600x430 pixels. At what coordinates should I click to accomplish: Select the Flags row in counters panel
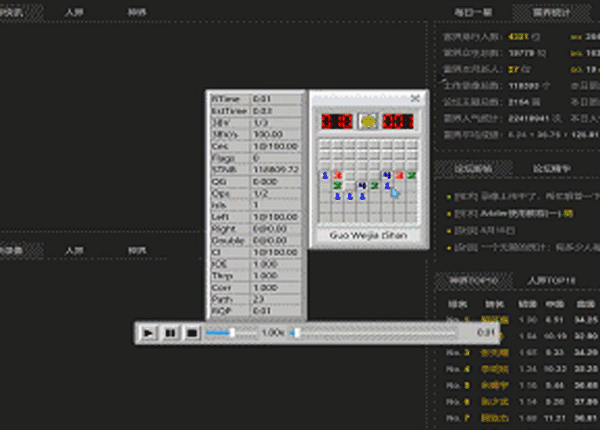tap(256, 158)
